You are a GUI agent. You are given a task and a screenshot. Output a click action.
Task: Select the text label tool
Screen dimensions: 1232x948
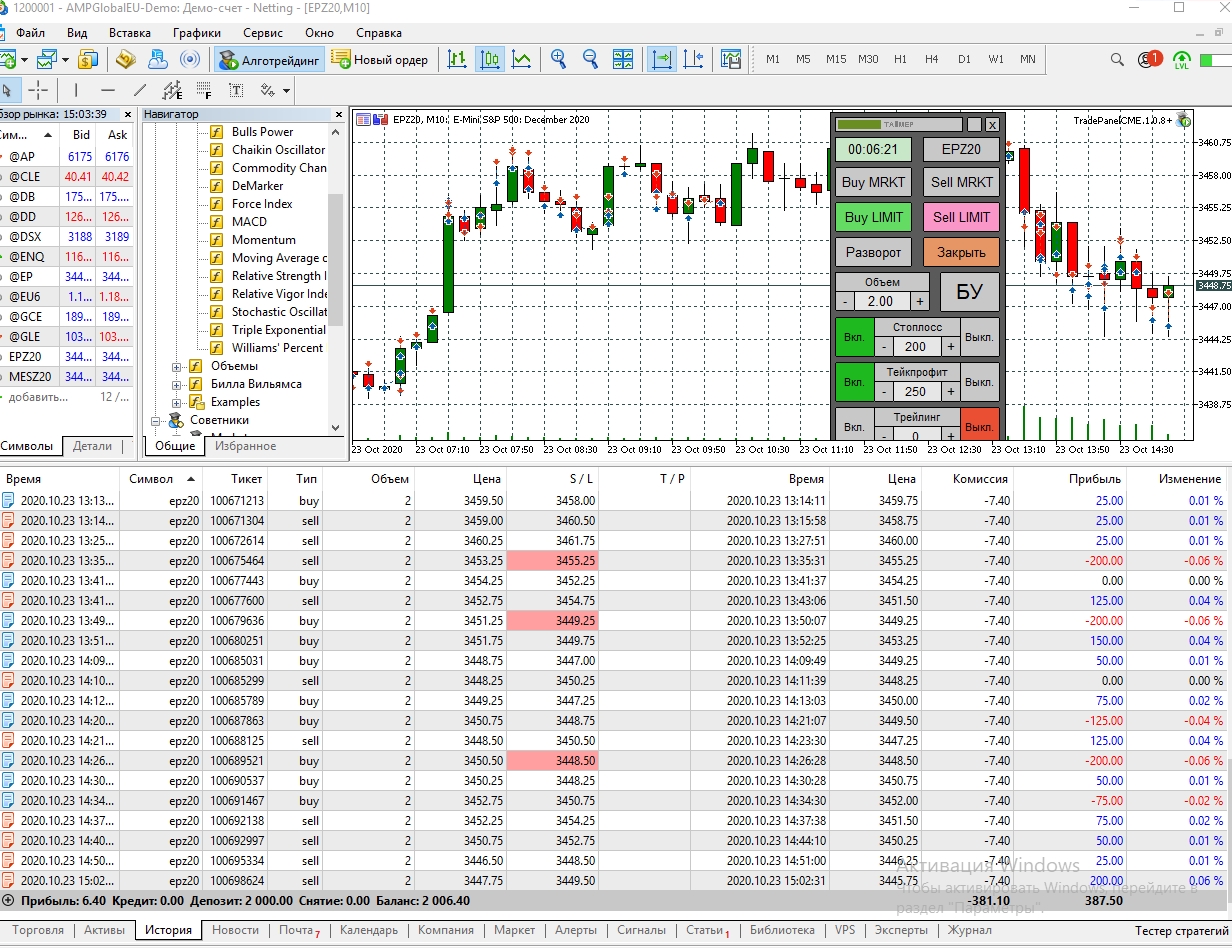pyautogui.click(x=236, y=90)
